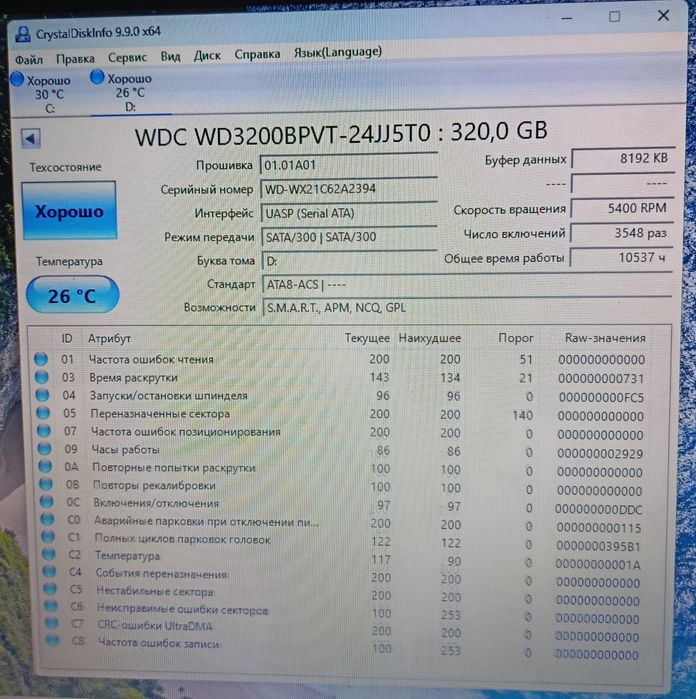This screenshot has height=699, width=696.
Task: Click the transfer mode field SATA/300
Action: coord(350,237)
